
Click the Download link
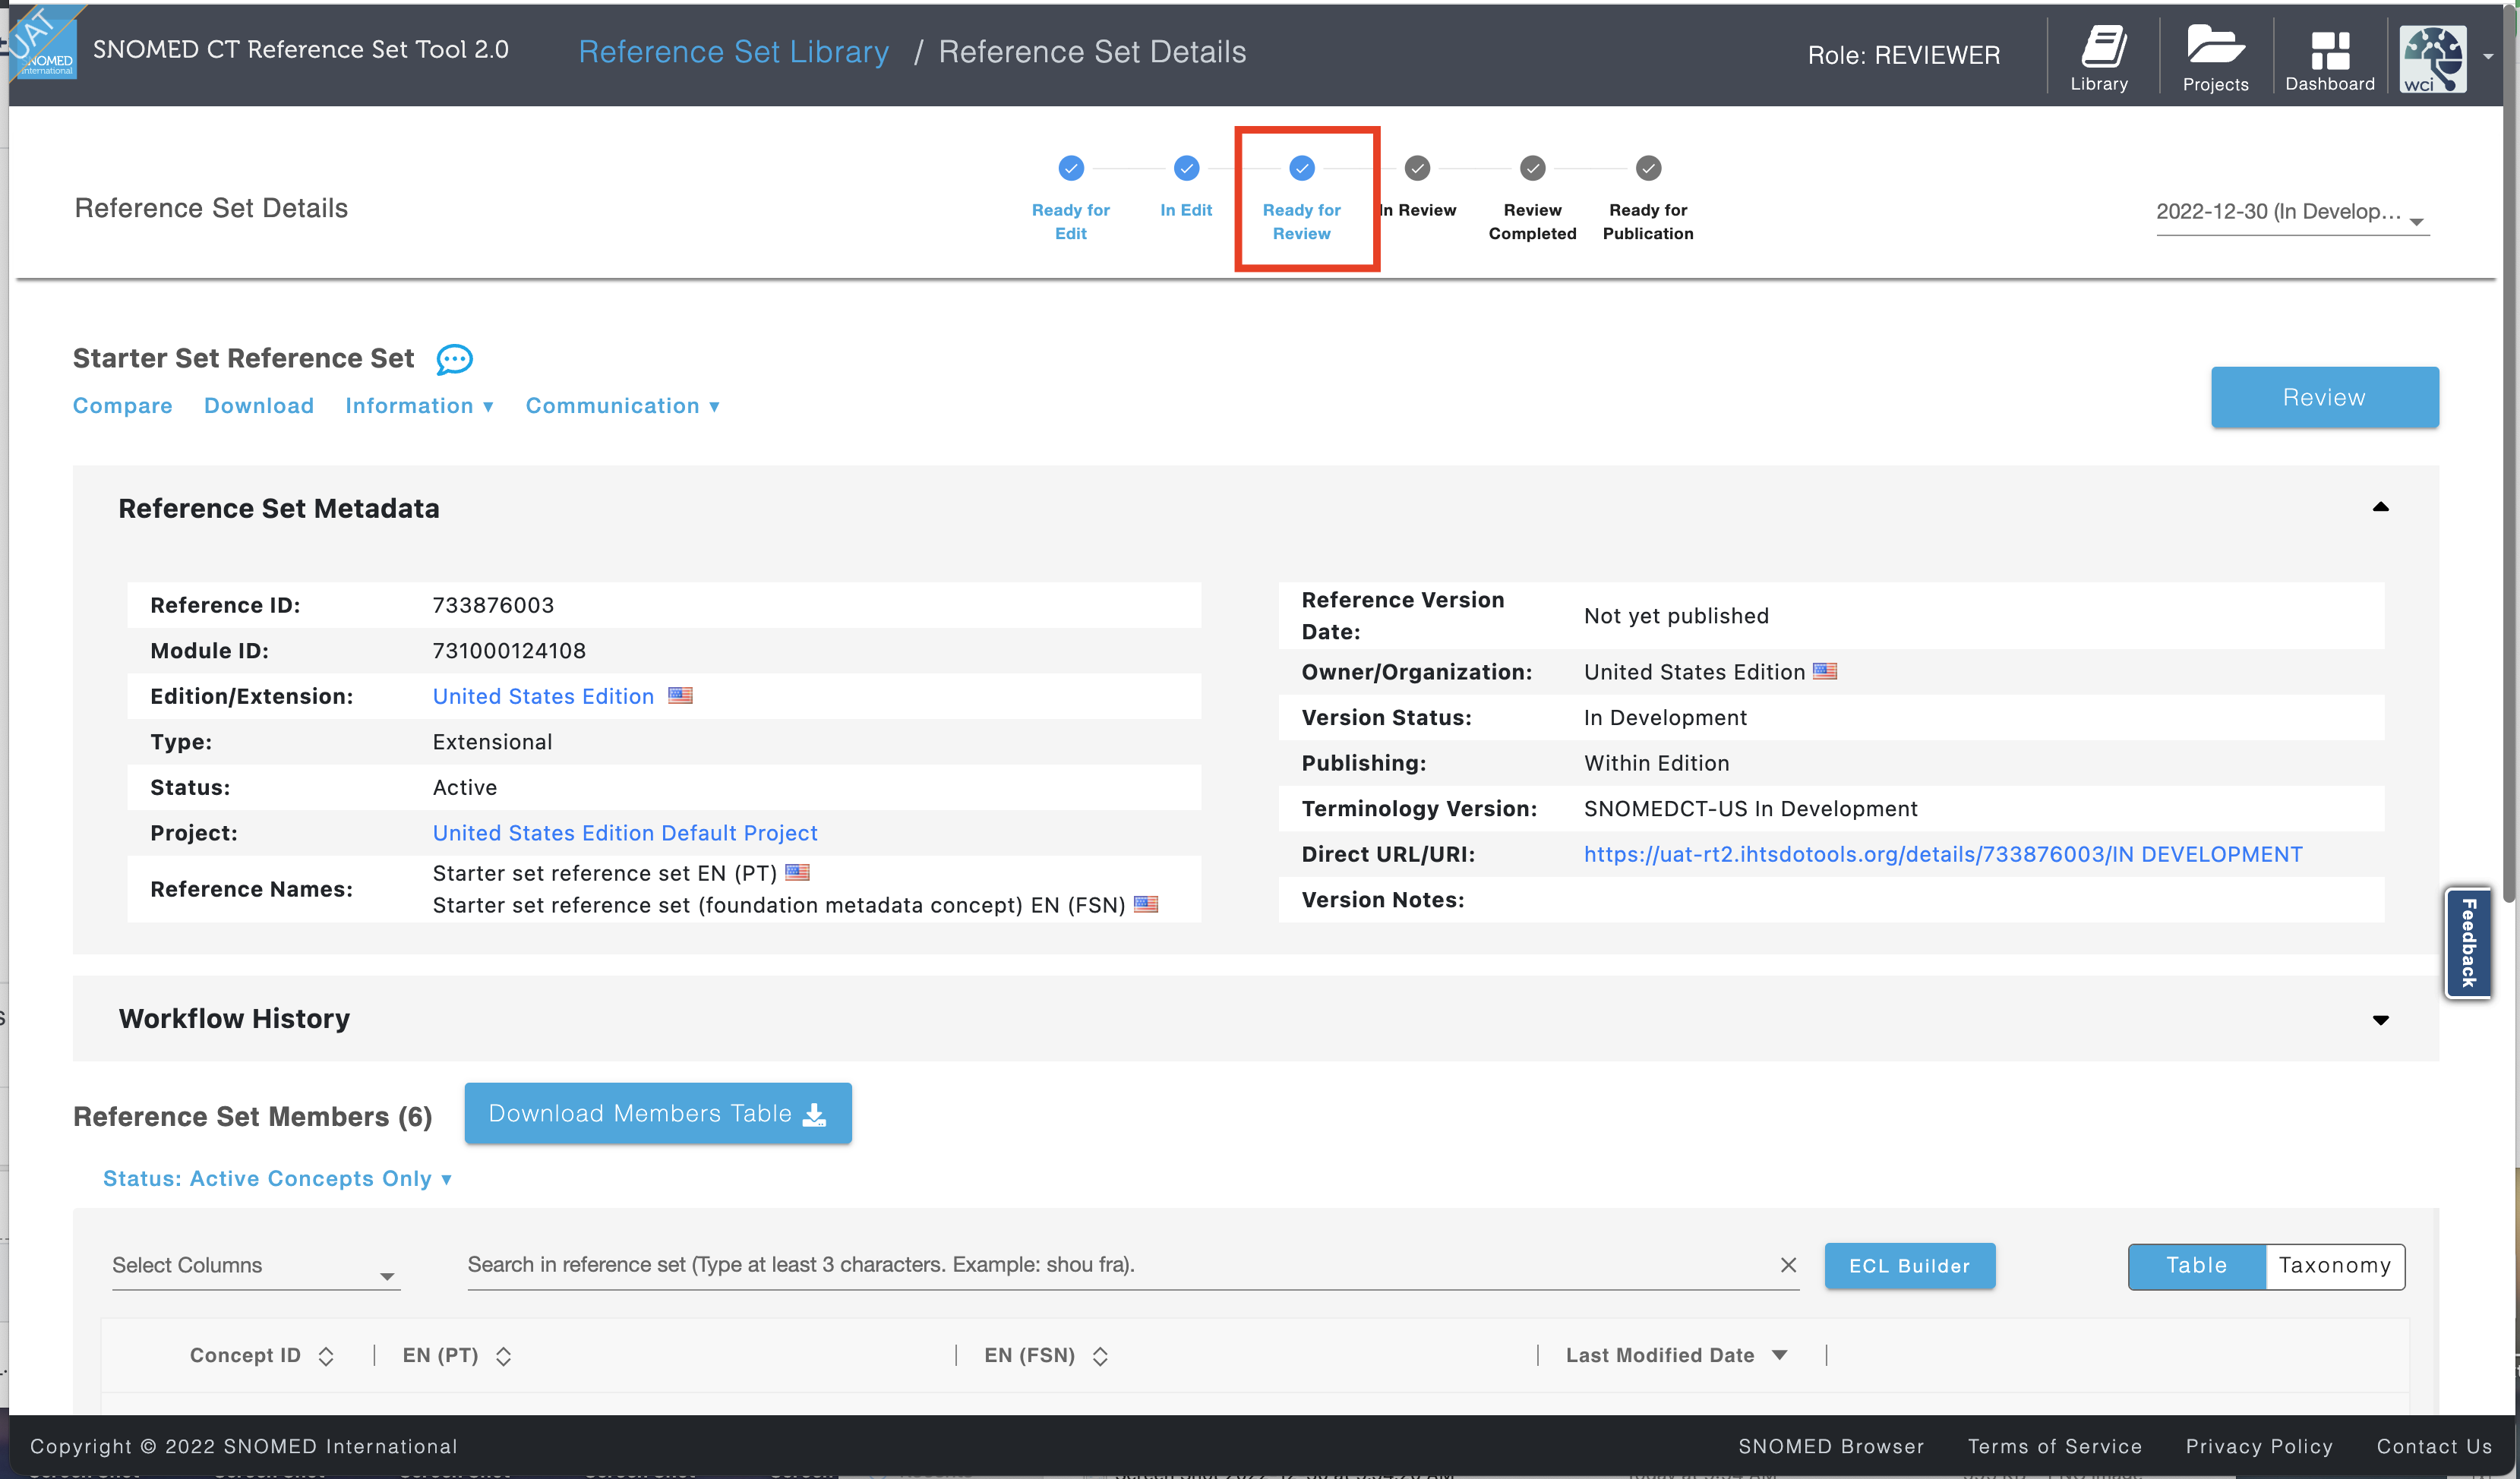coord(259,406)
